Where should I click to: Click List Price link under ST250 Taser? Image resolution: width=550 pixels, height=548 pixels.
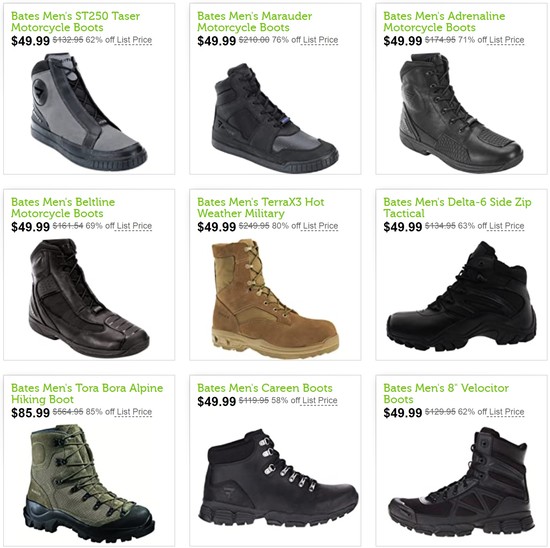134,40
